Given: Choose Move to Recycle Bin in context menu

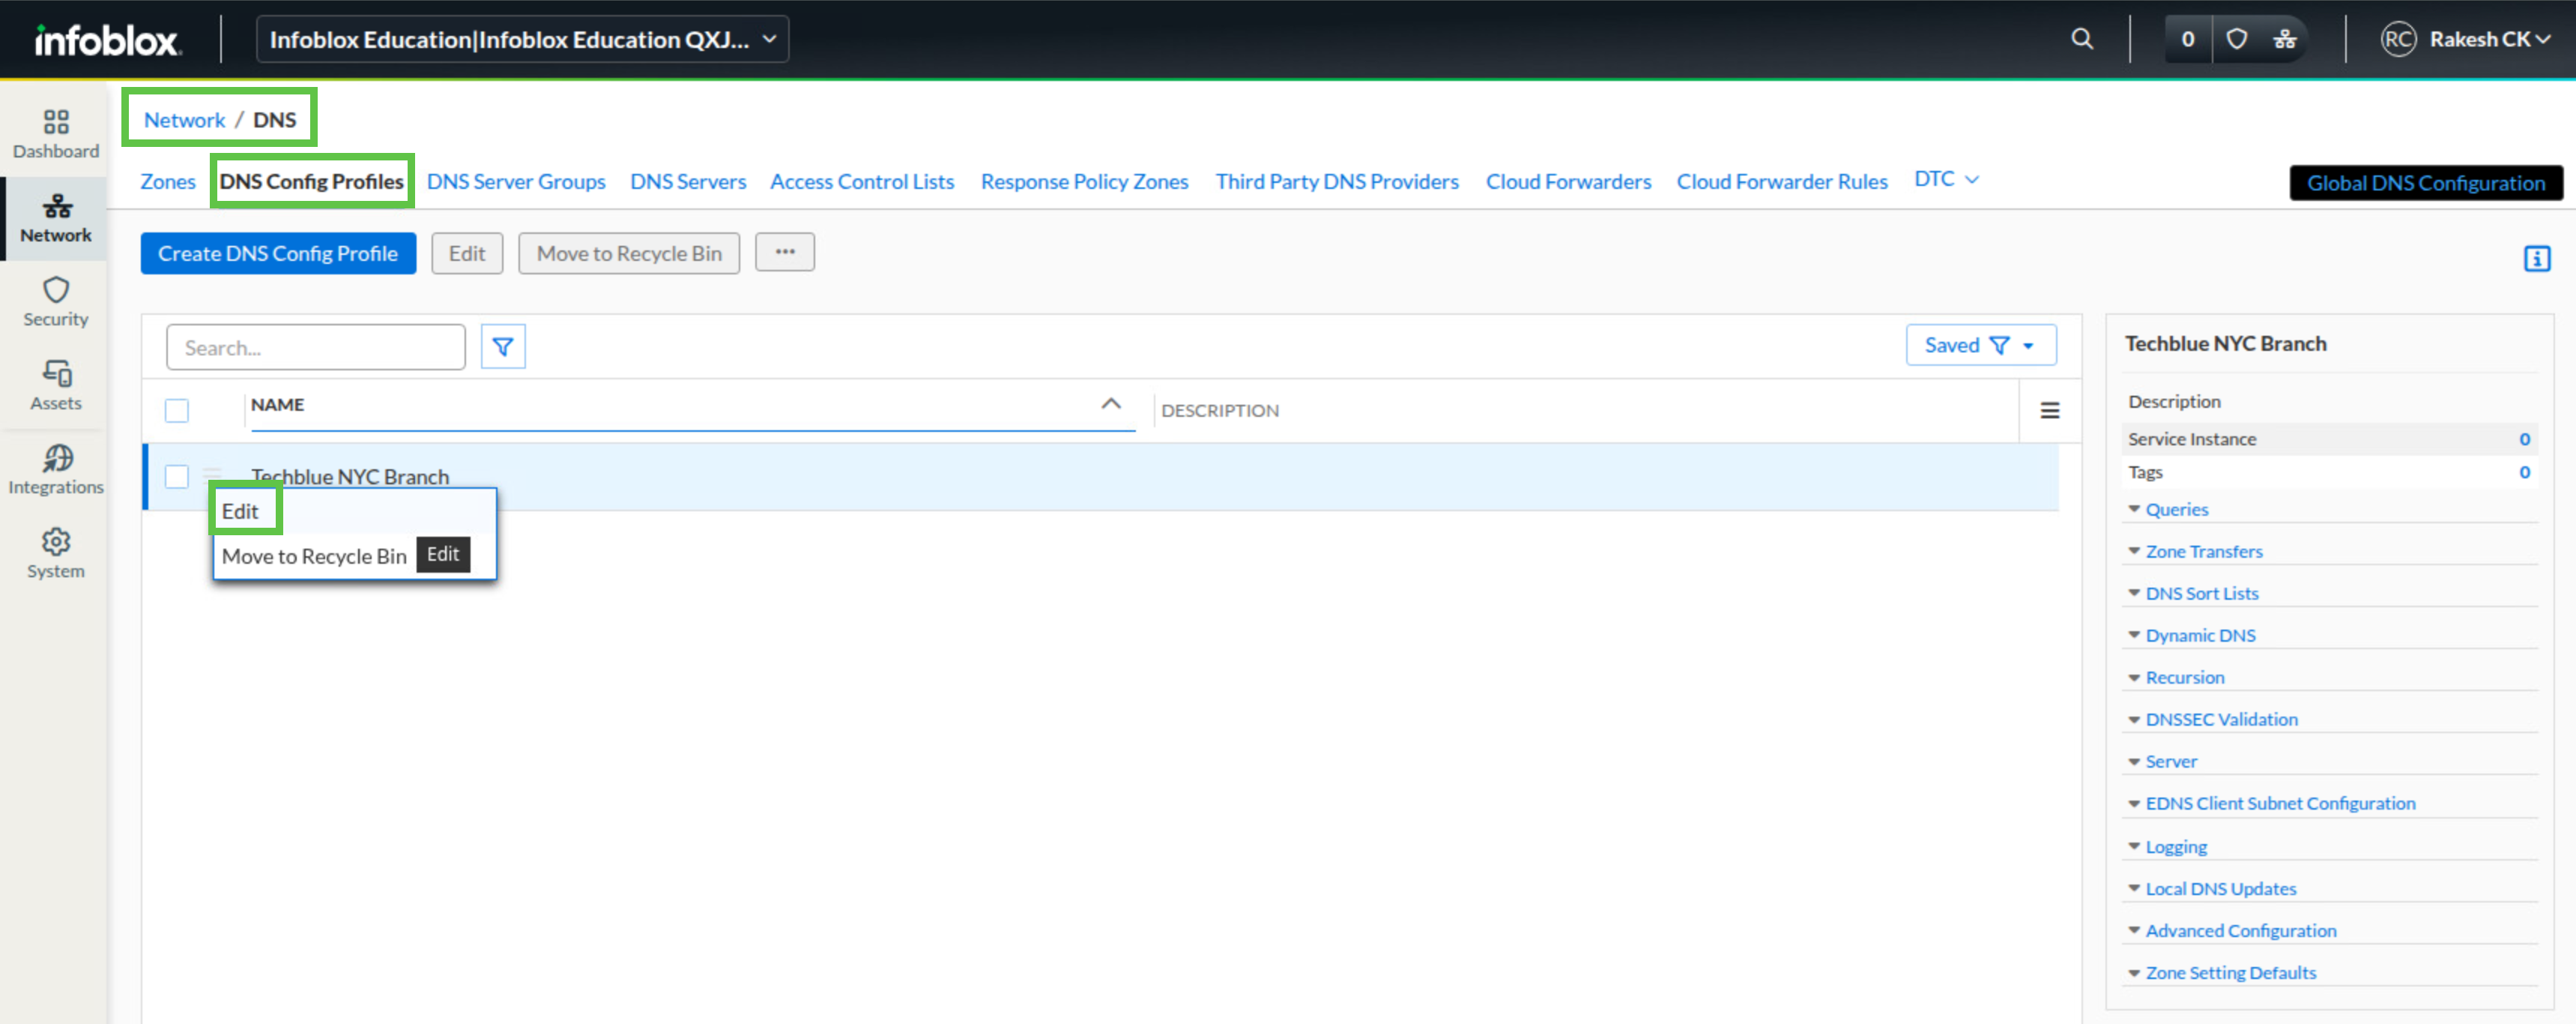Looking at the screenshot, I should [314, 556].
